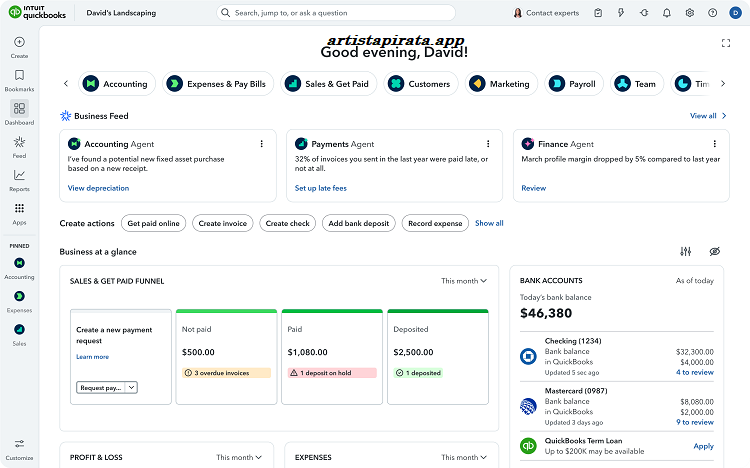Click Get paid online button
Image resolution: width=750 pixels, height=468 pixels.
[x=154, y=223]
